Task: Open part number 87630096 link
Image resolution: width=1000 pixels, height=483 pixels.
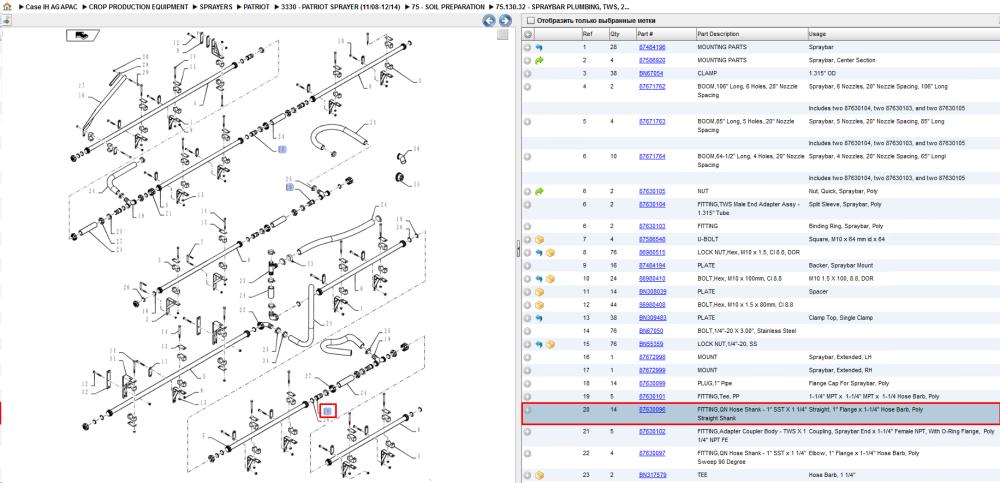Action: point(652,410)
